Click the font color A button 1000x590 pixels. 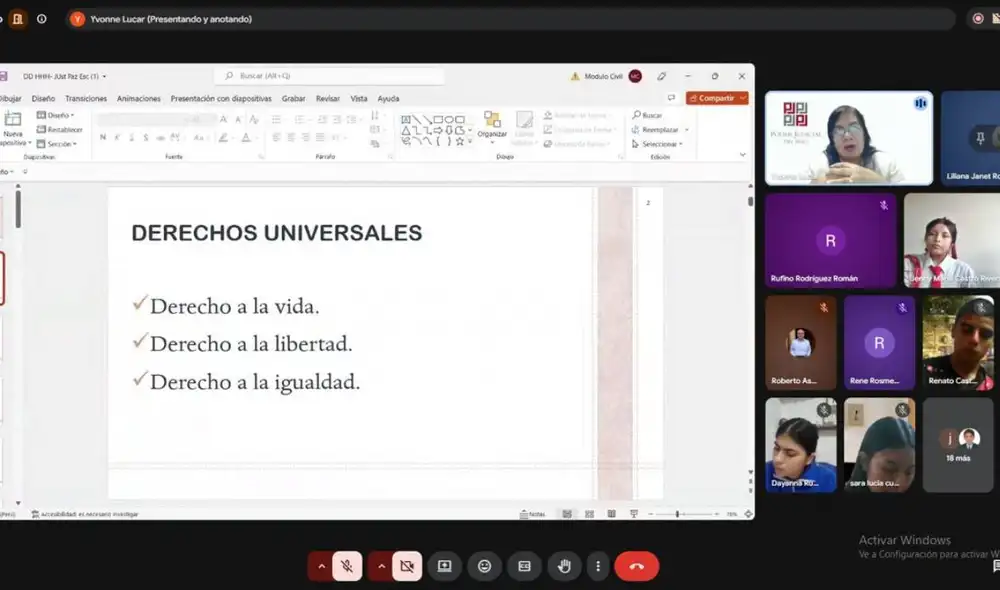click(246, 137)
